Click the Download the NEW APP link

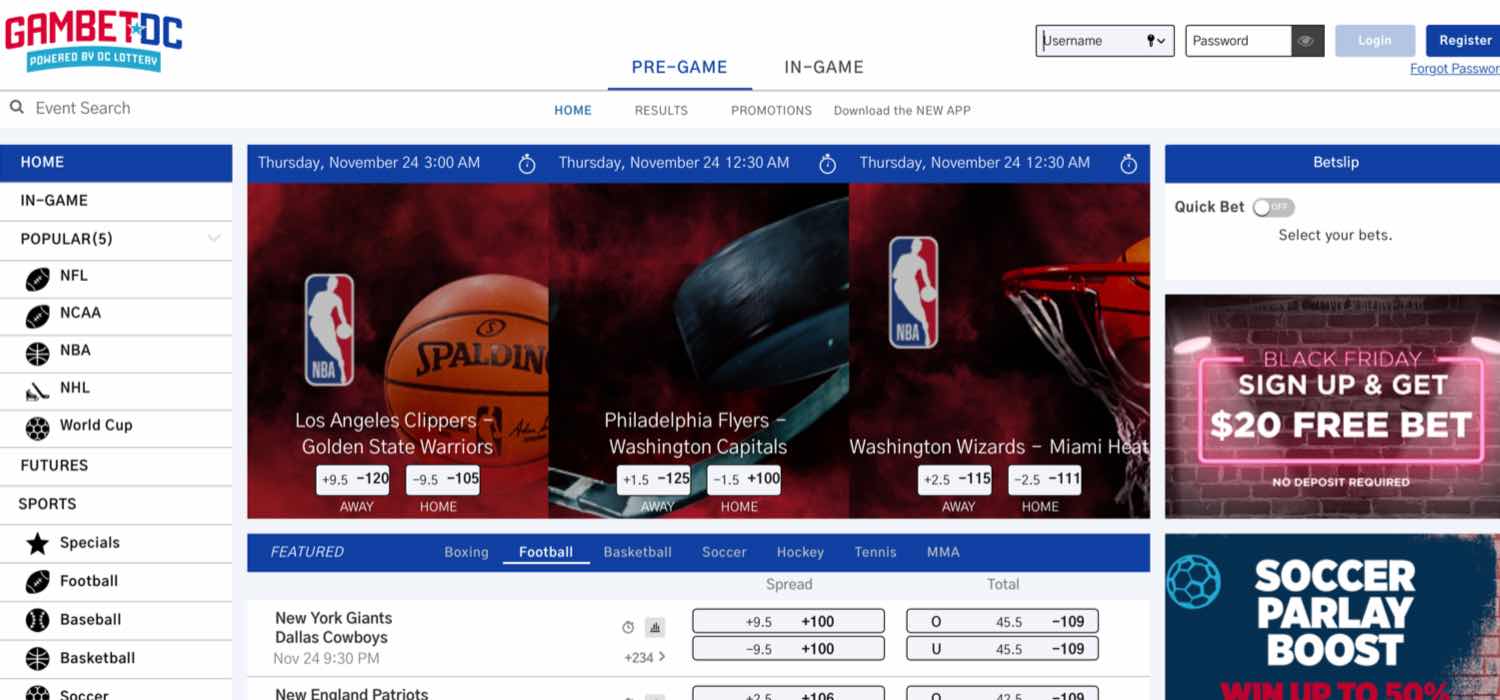pyautogui.click(x=902, y=110)
